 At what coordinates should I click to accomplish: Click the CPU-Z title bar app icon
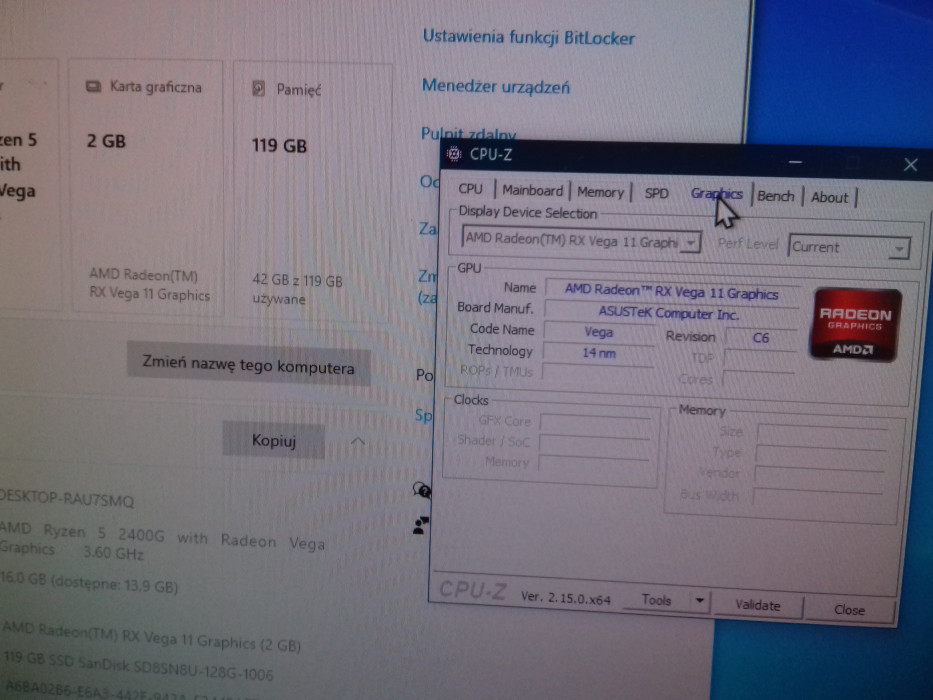pos(454,154)
